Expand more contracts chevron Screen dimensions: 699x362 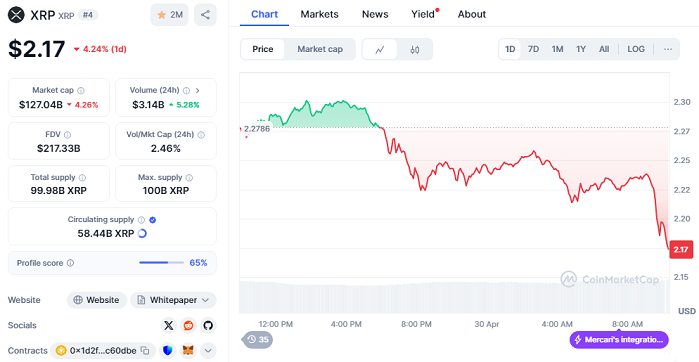[x=208, y=351]
